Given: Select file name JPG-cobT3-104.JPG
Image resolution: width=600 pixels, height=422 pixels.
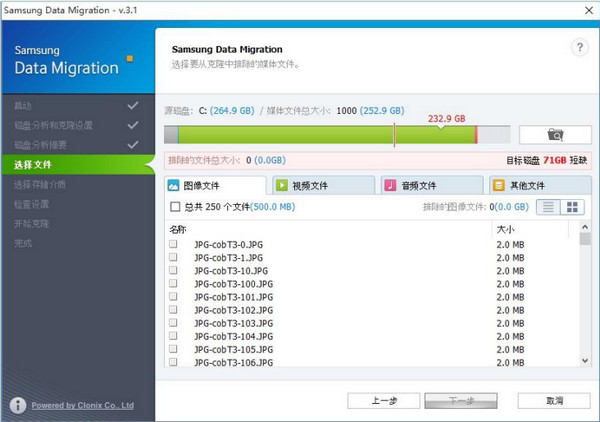Looking at the screenshot, I should tap(233, 336).
